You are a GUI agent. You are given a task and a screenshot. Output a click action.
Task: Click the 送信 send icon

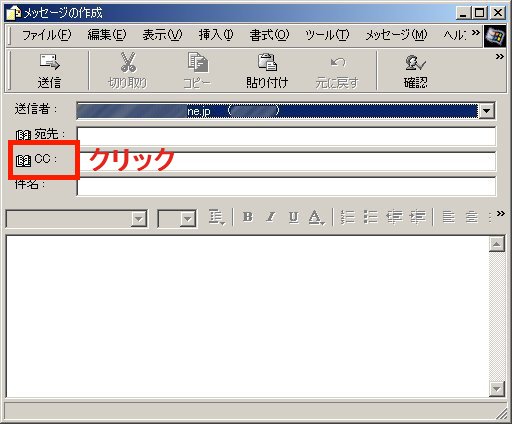(x=49, y=62)
